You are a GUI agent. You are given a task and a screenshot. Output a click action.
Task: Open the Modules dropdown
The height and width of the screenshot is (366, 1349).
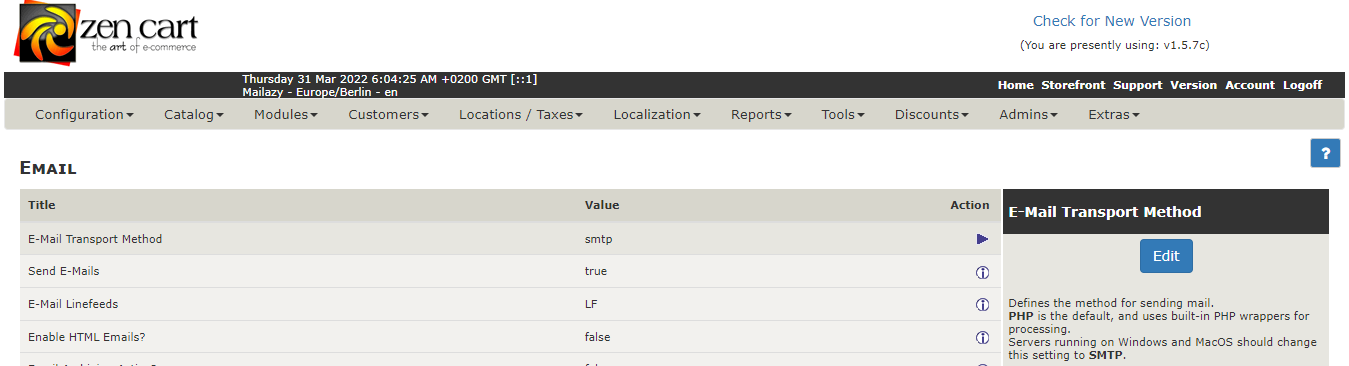[286, 115]
